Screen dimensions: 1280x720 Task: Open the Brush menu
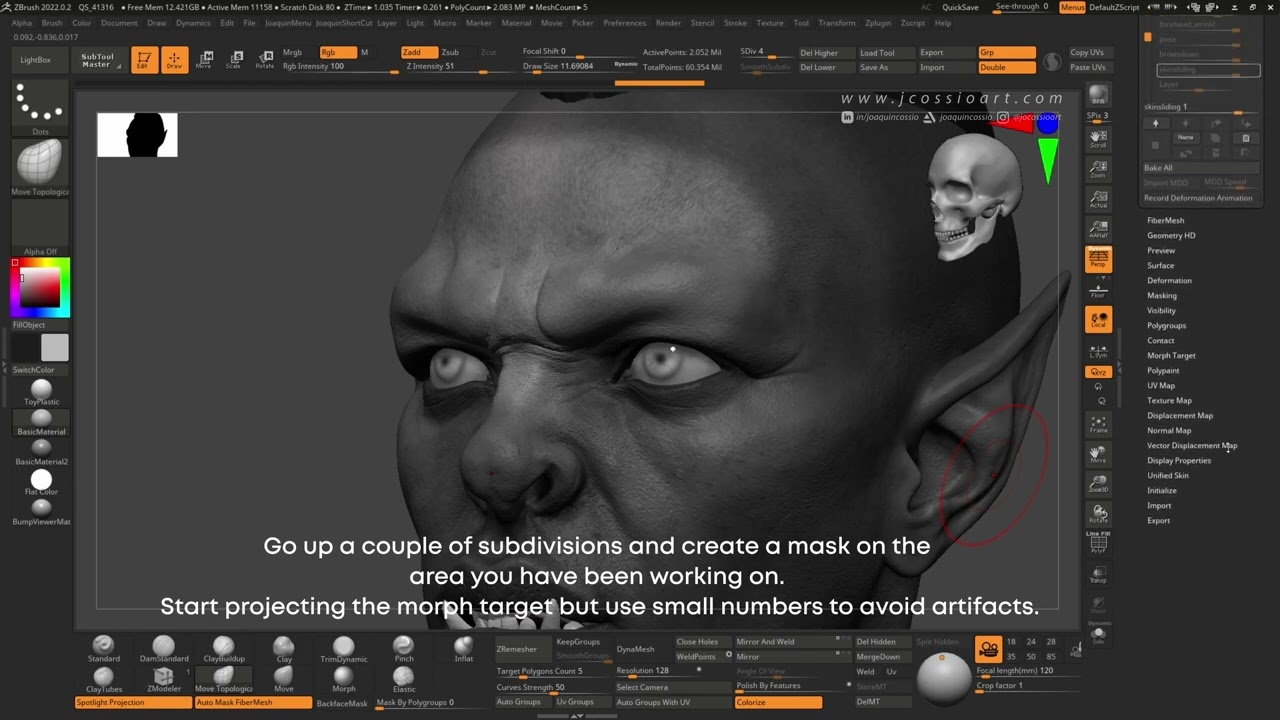52,23
